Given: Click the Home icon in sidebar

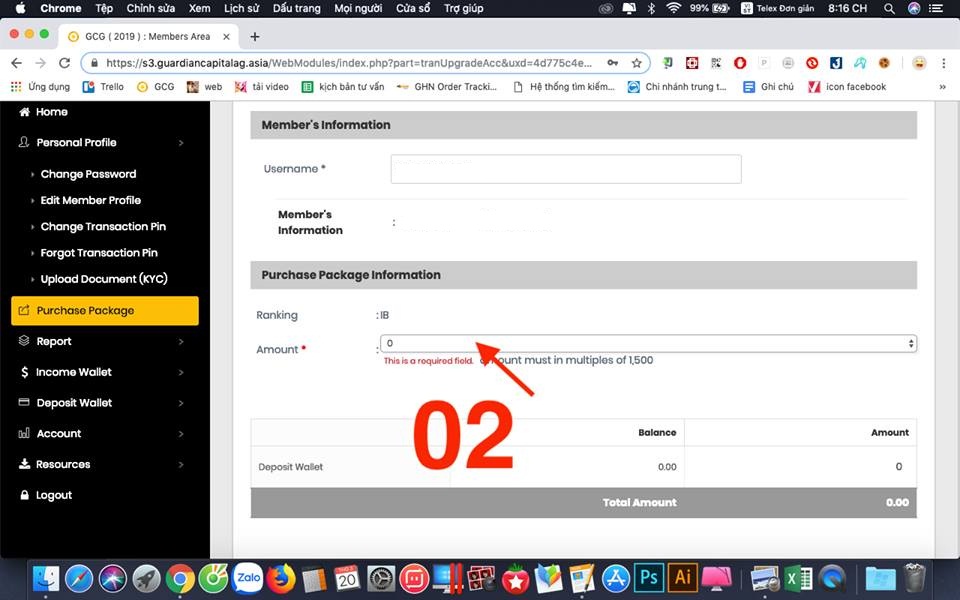Looking at the screenshot, I should pos(25,112).
